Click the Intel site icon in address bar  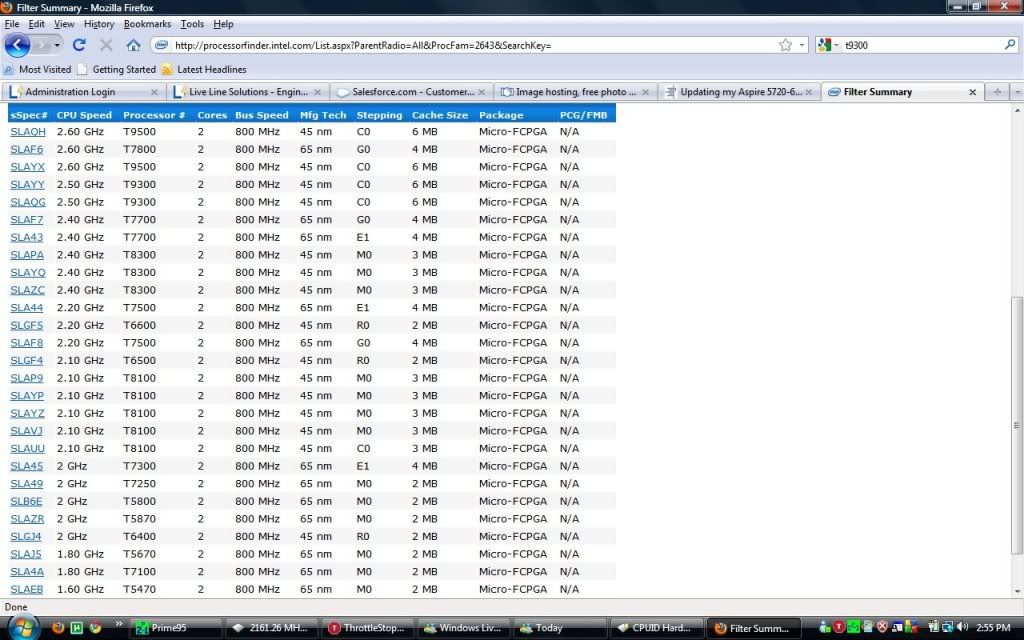click(x=161, y=45)
